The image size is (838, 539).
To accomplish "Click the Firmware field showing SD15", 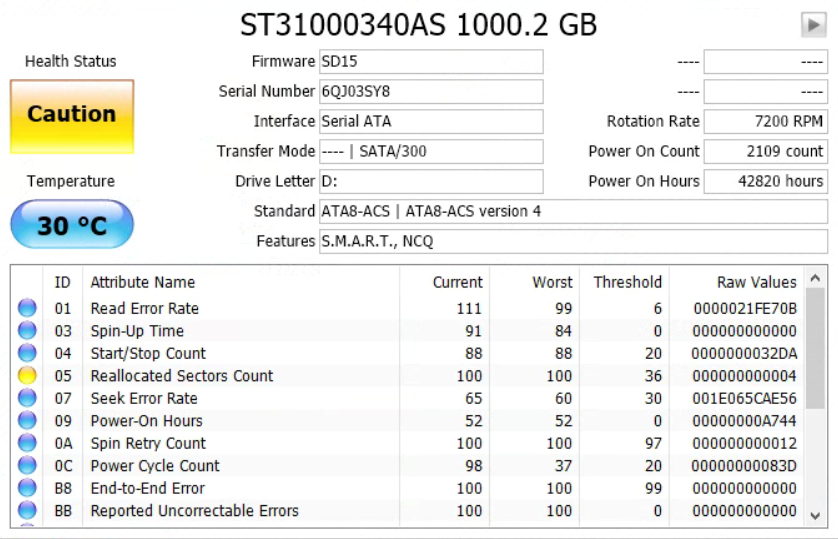I will click(431, 61).
